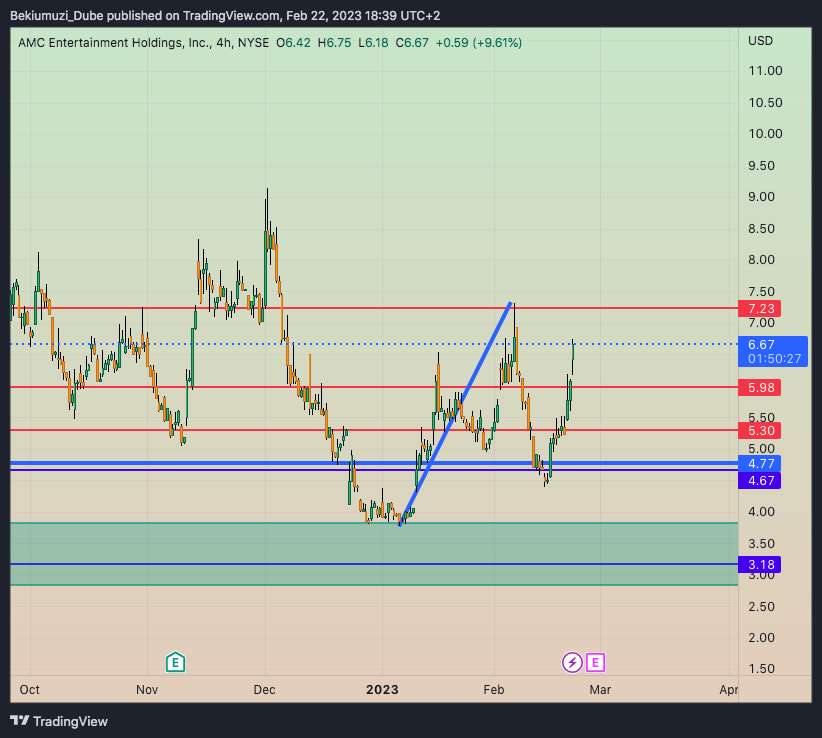
Task: Click AMC Entertainment Holdings, Inc. title
Action: click(114, 42)
